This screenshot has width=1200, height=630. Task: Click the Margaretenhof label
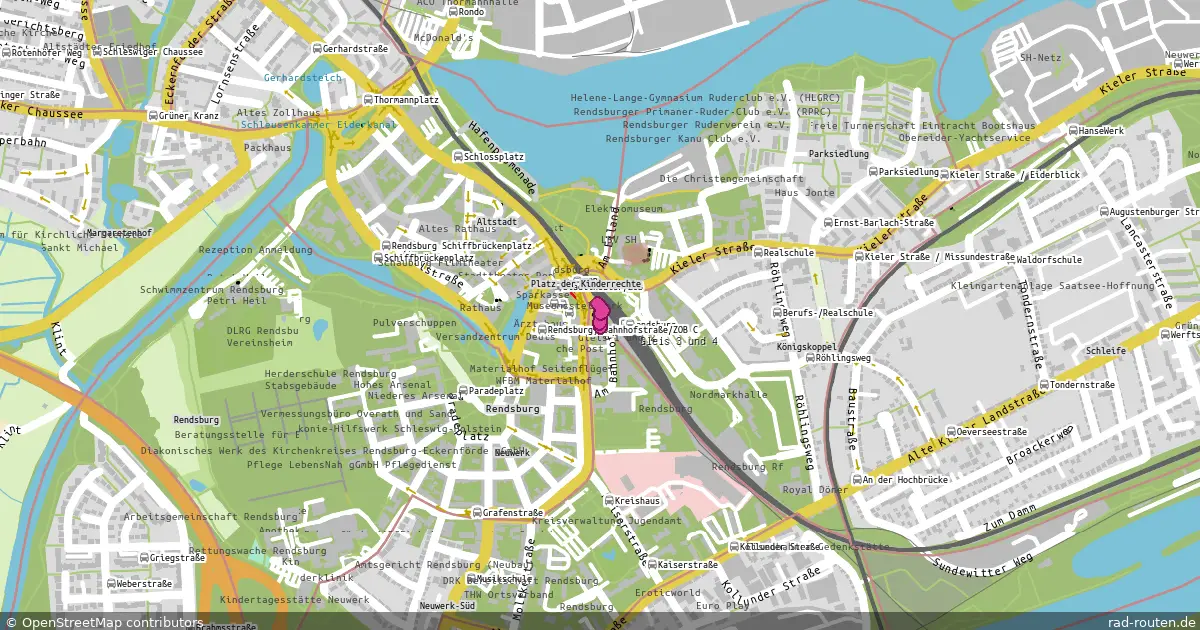point(118,233)
